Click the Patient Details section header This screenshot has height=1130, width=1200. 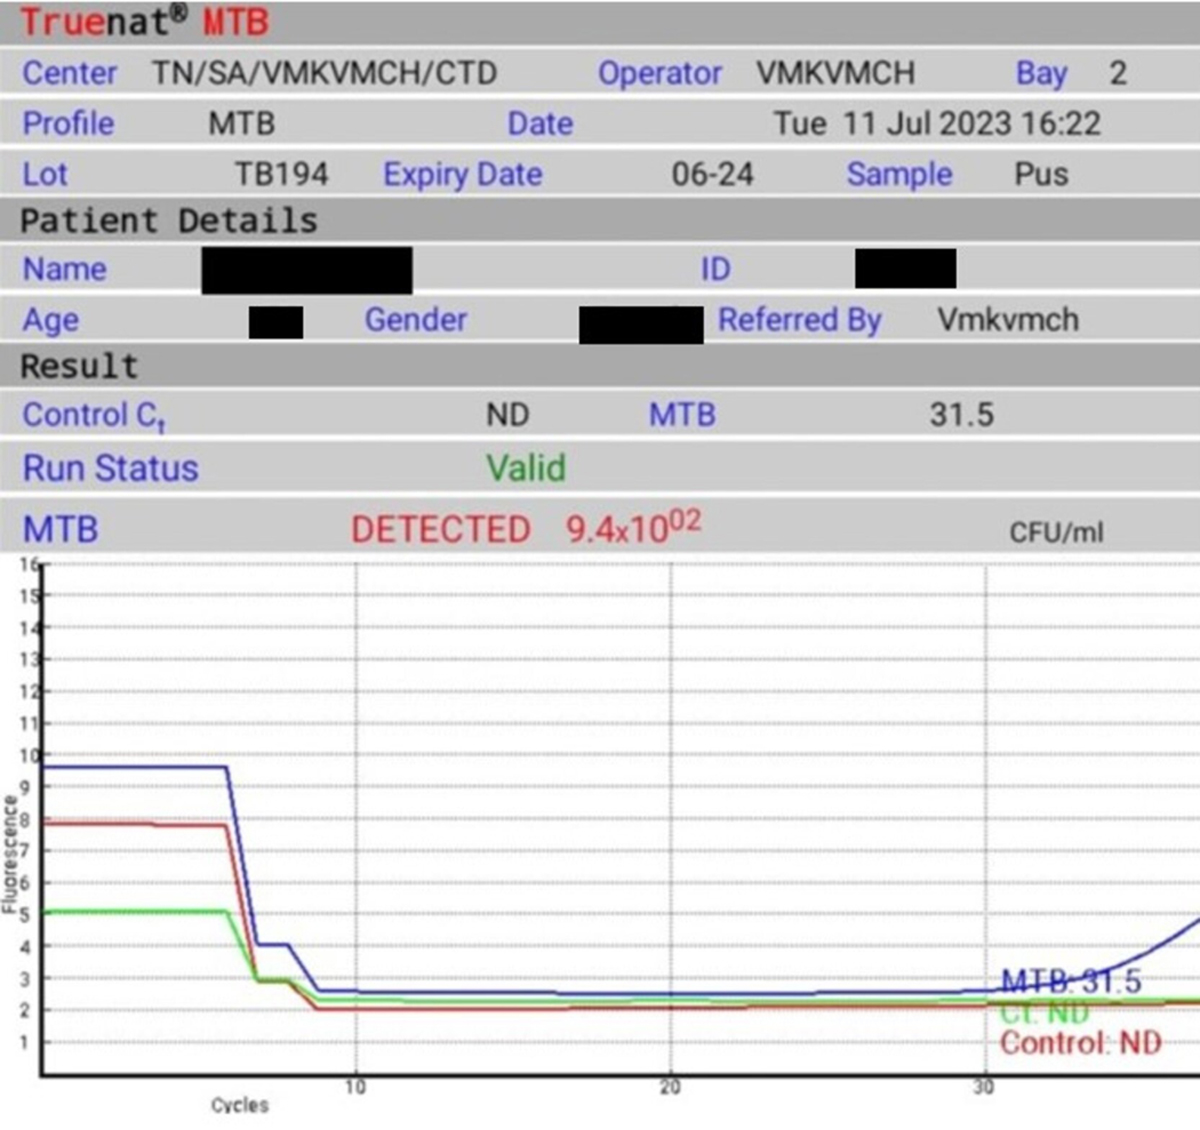pos(168,221)
